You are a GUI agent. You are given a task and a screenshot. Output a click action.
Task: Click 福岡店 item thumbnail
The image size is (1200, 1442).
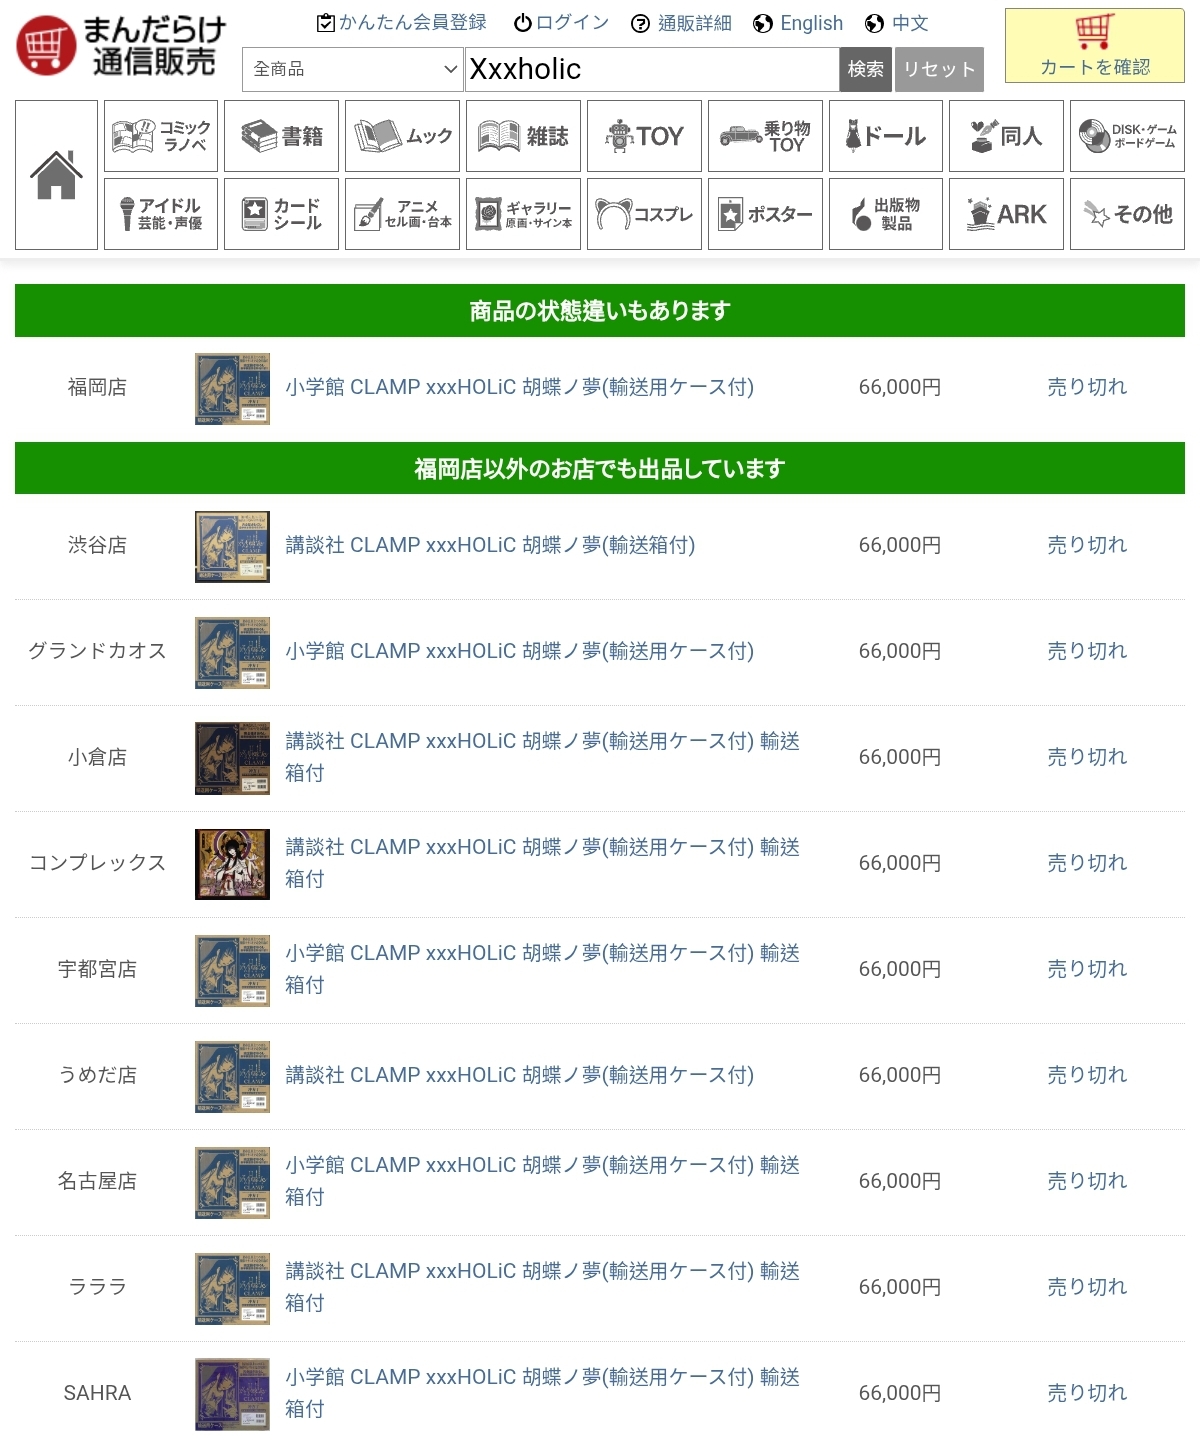click(232, 389)
